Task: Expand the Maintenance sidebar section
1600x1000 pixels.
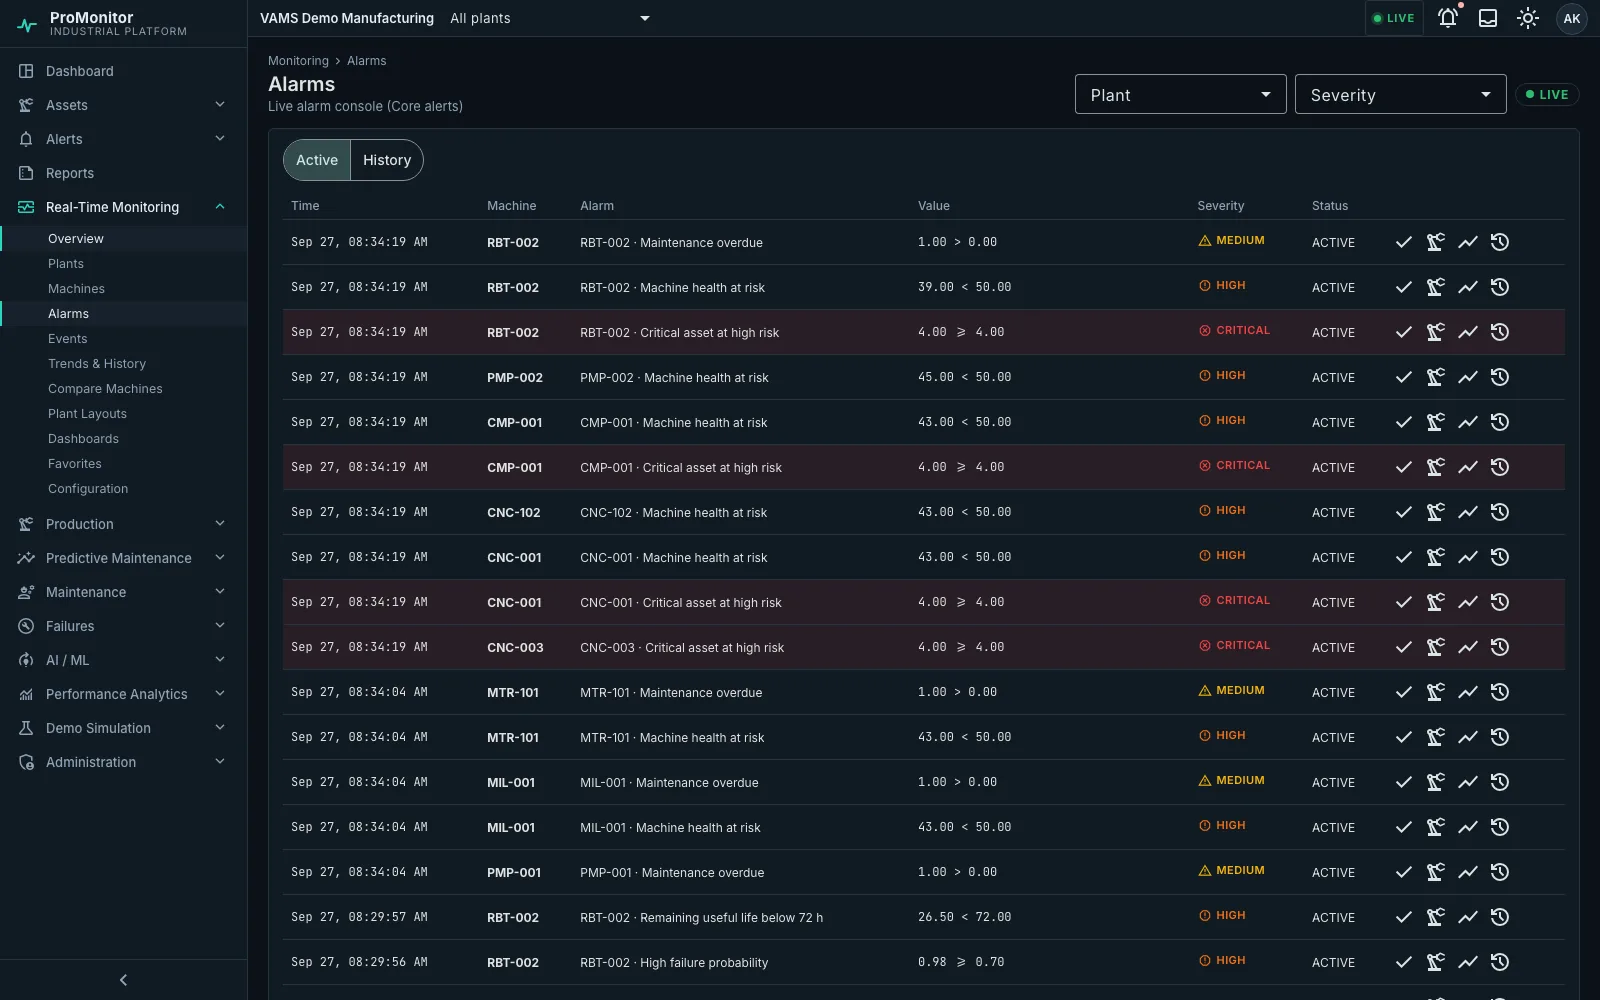Action: point(123,592)
